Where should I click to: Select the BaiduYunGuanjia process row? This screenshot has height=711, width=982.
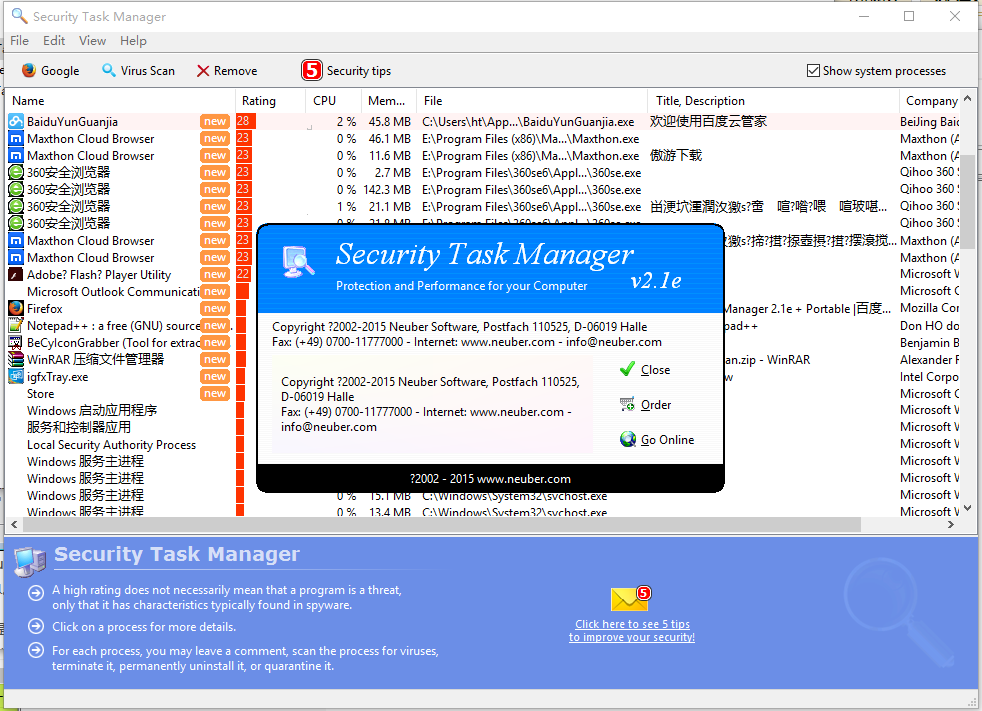72,122
